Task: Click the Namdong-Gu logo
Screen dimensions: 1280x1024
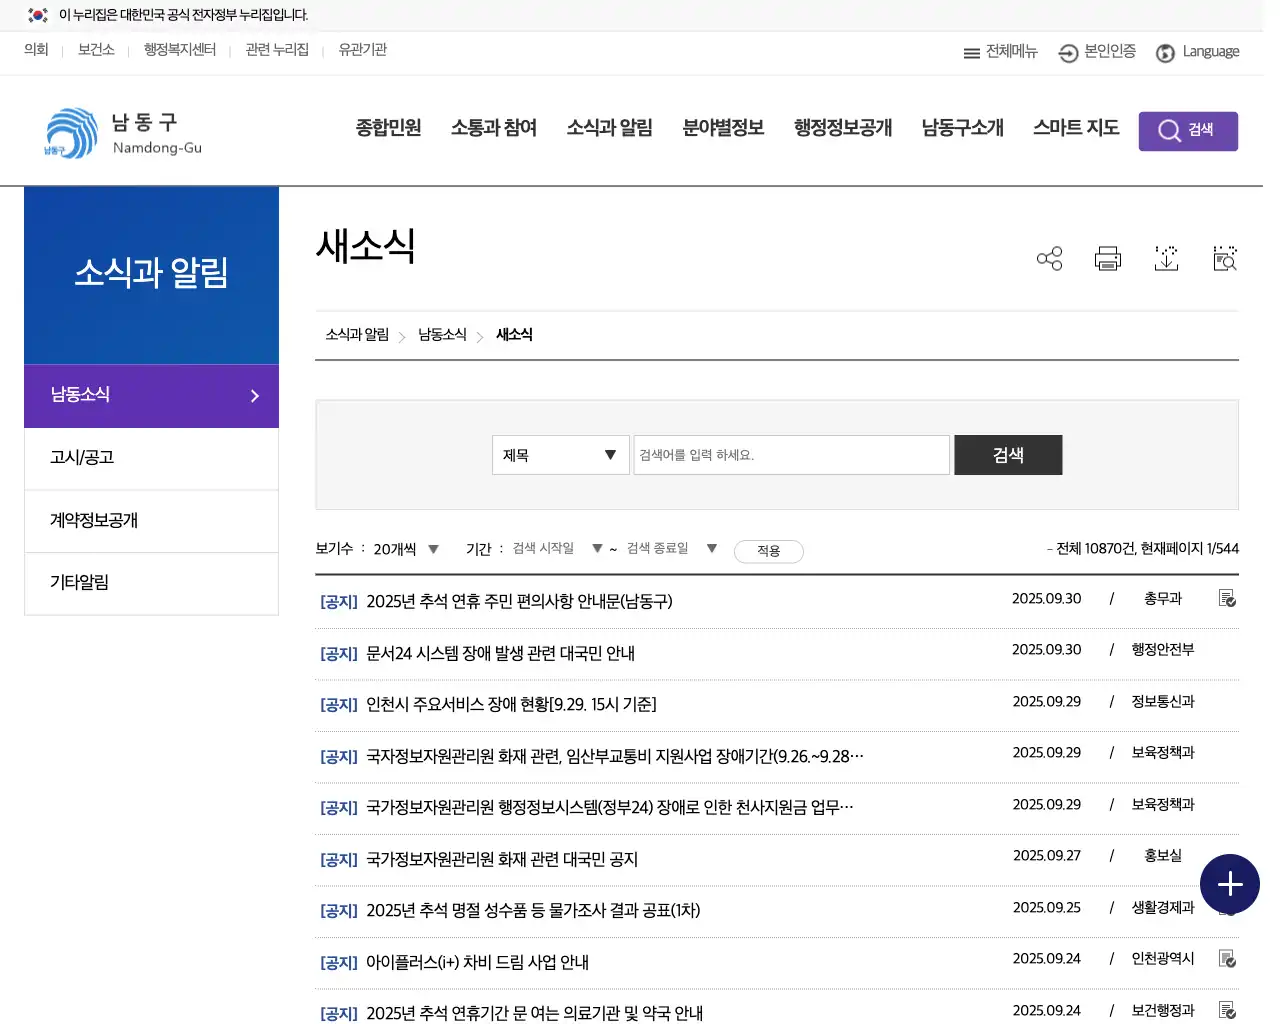Action: tap(120, 131)
